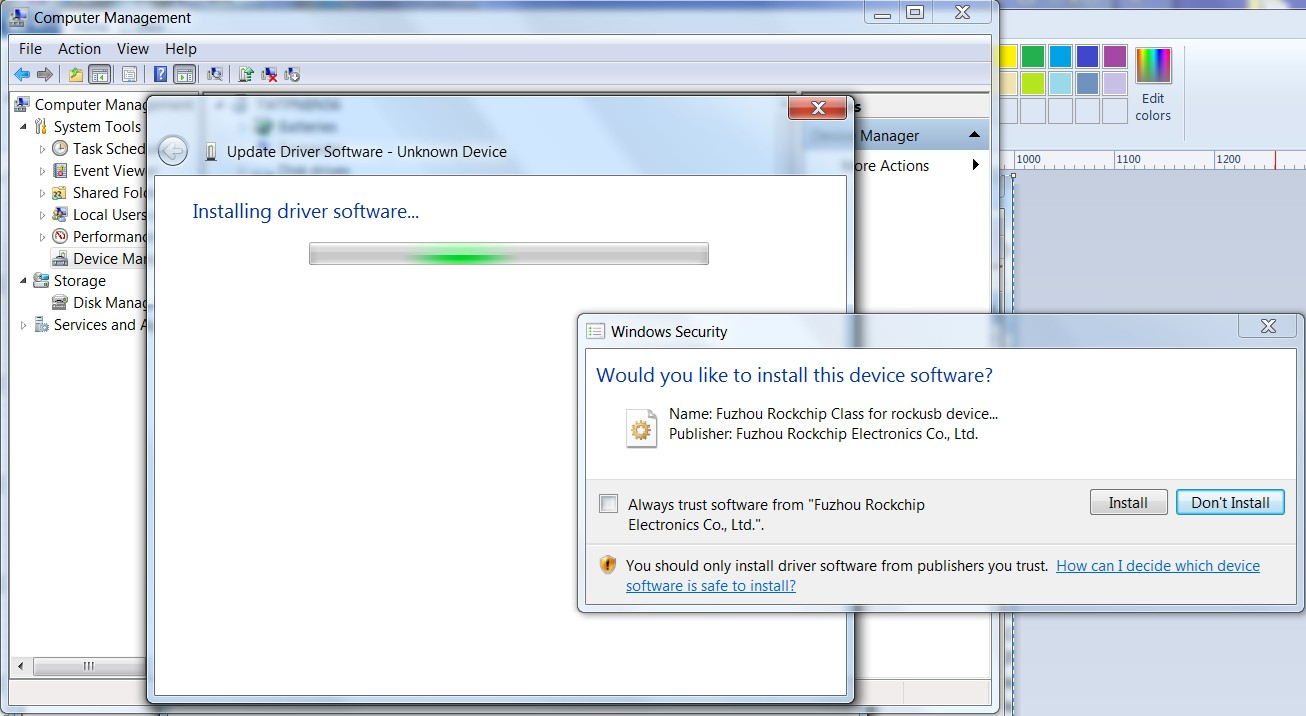Screen dimensions: 1306x716
Task: Expand the Performance node
Action: coord(42,237)
